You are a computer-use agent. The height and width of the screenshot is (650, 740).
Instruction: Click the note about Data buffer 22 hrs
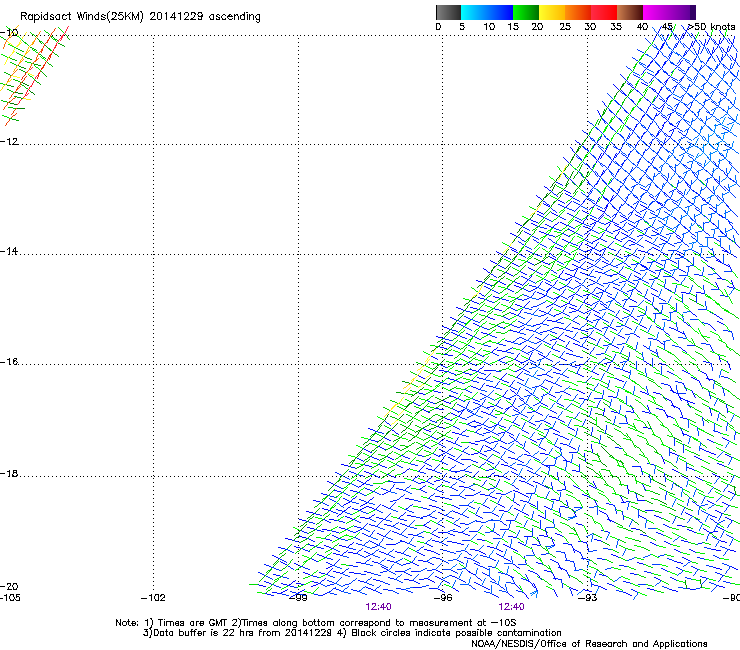point(352,633)
